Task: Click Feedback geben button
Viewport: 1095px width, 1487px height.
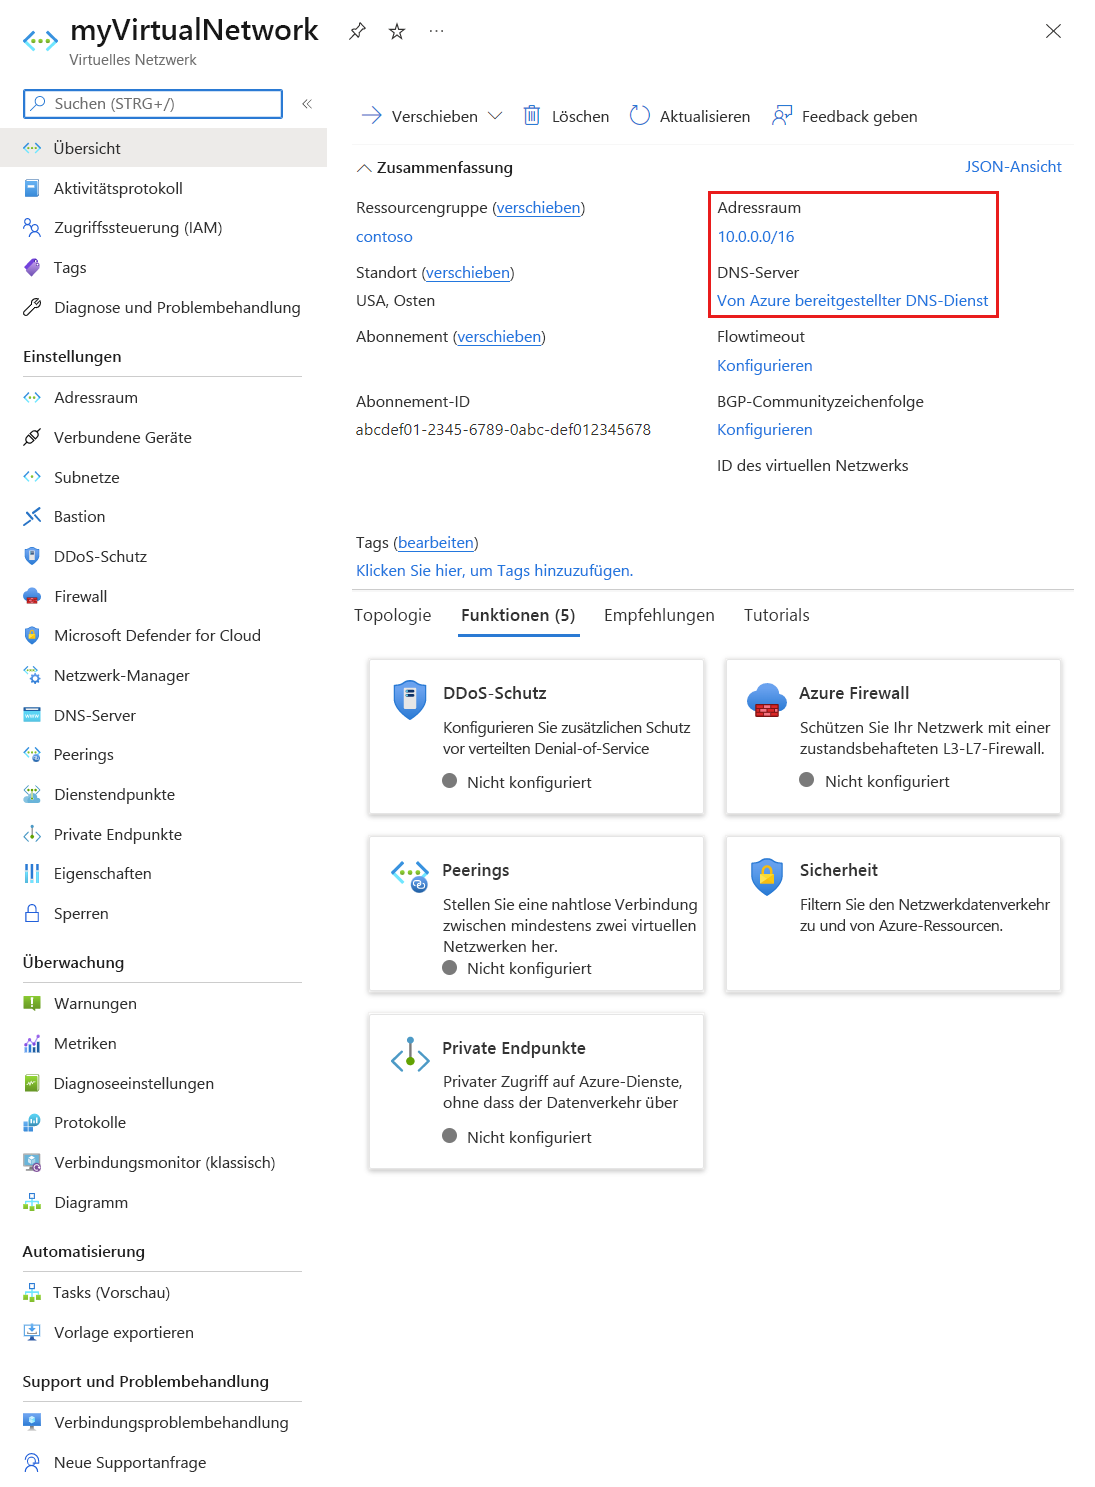Action: (845, 116)
